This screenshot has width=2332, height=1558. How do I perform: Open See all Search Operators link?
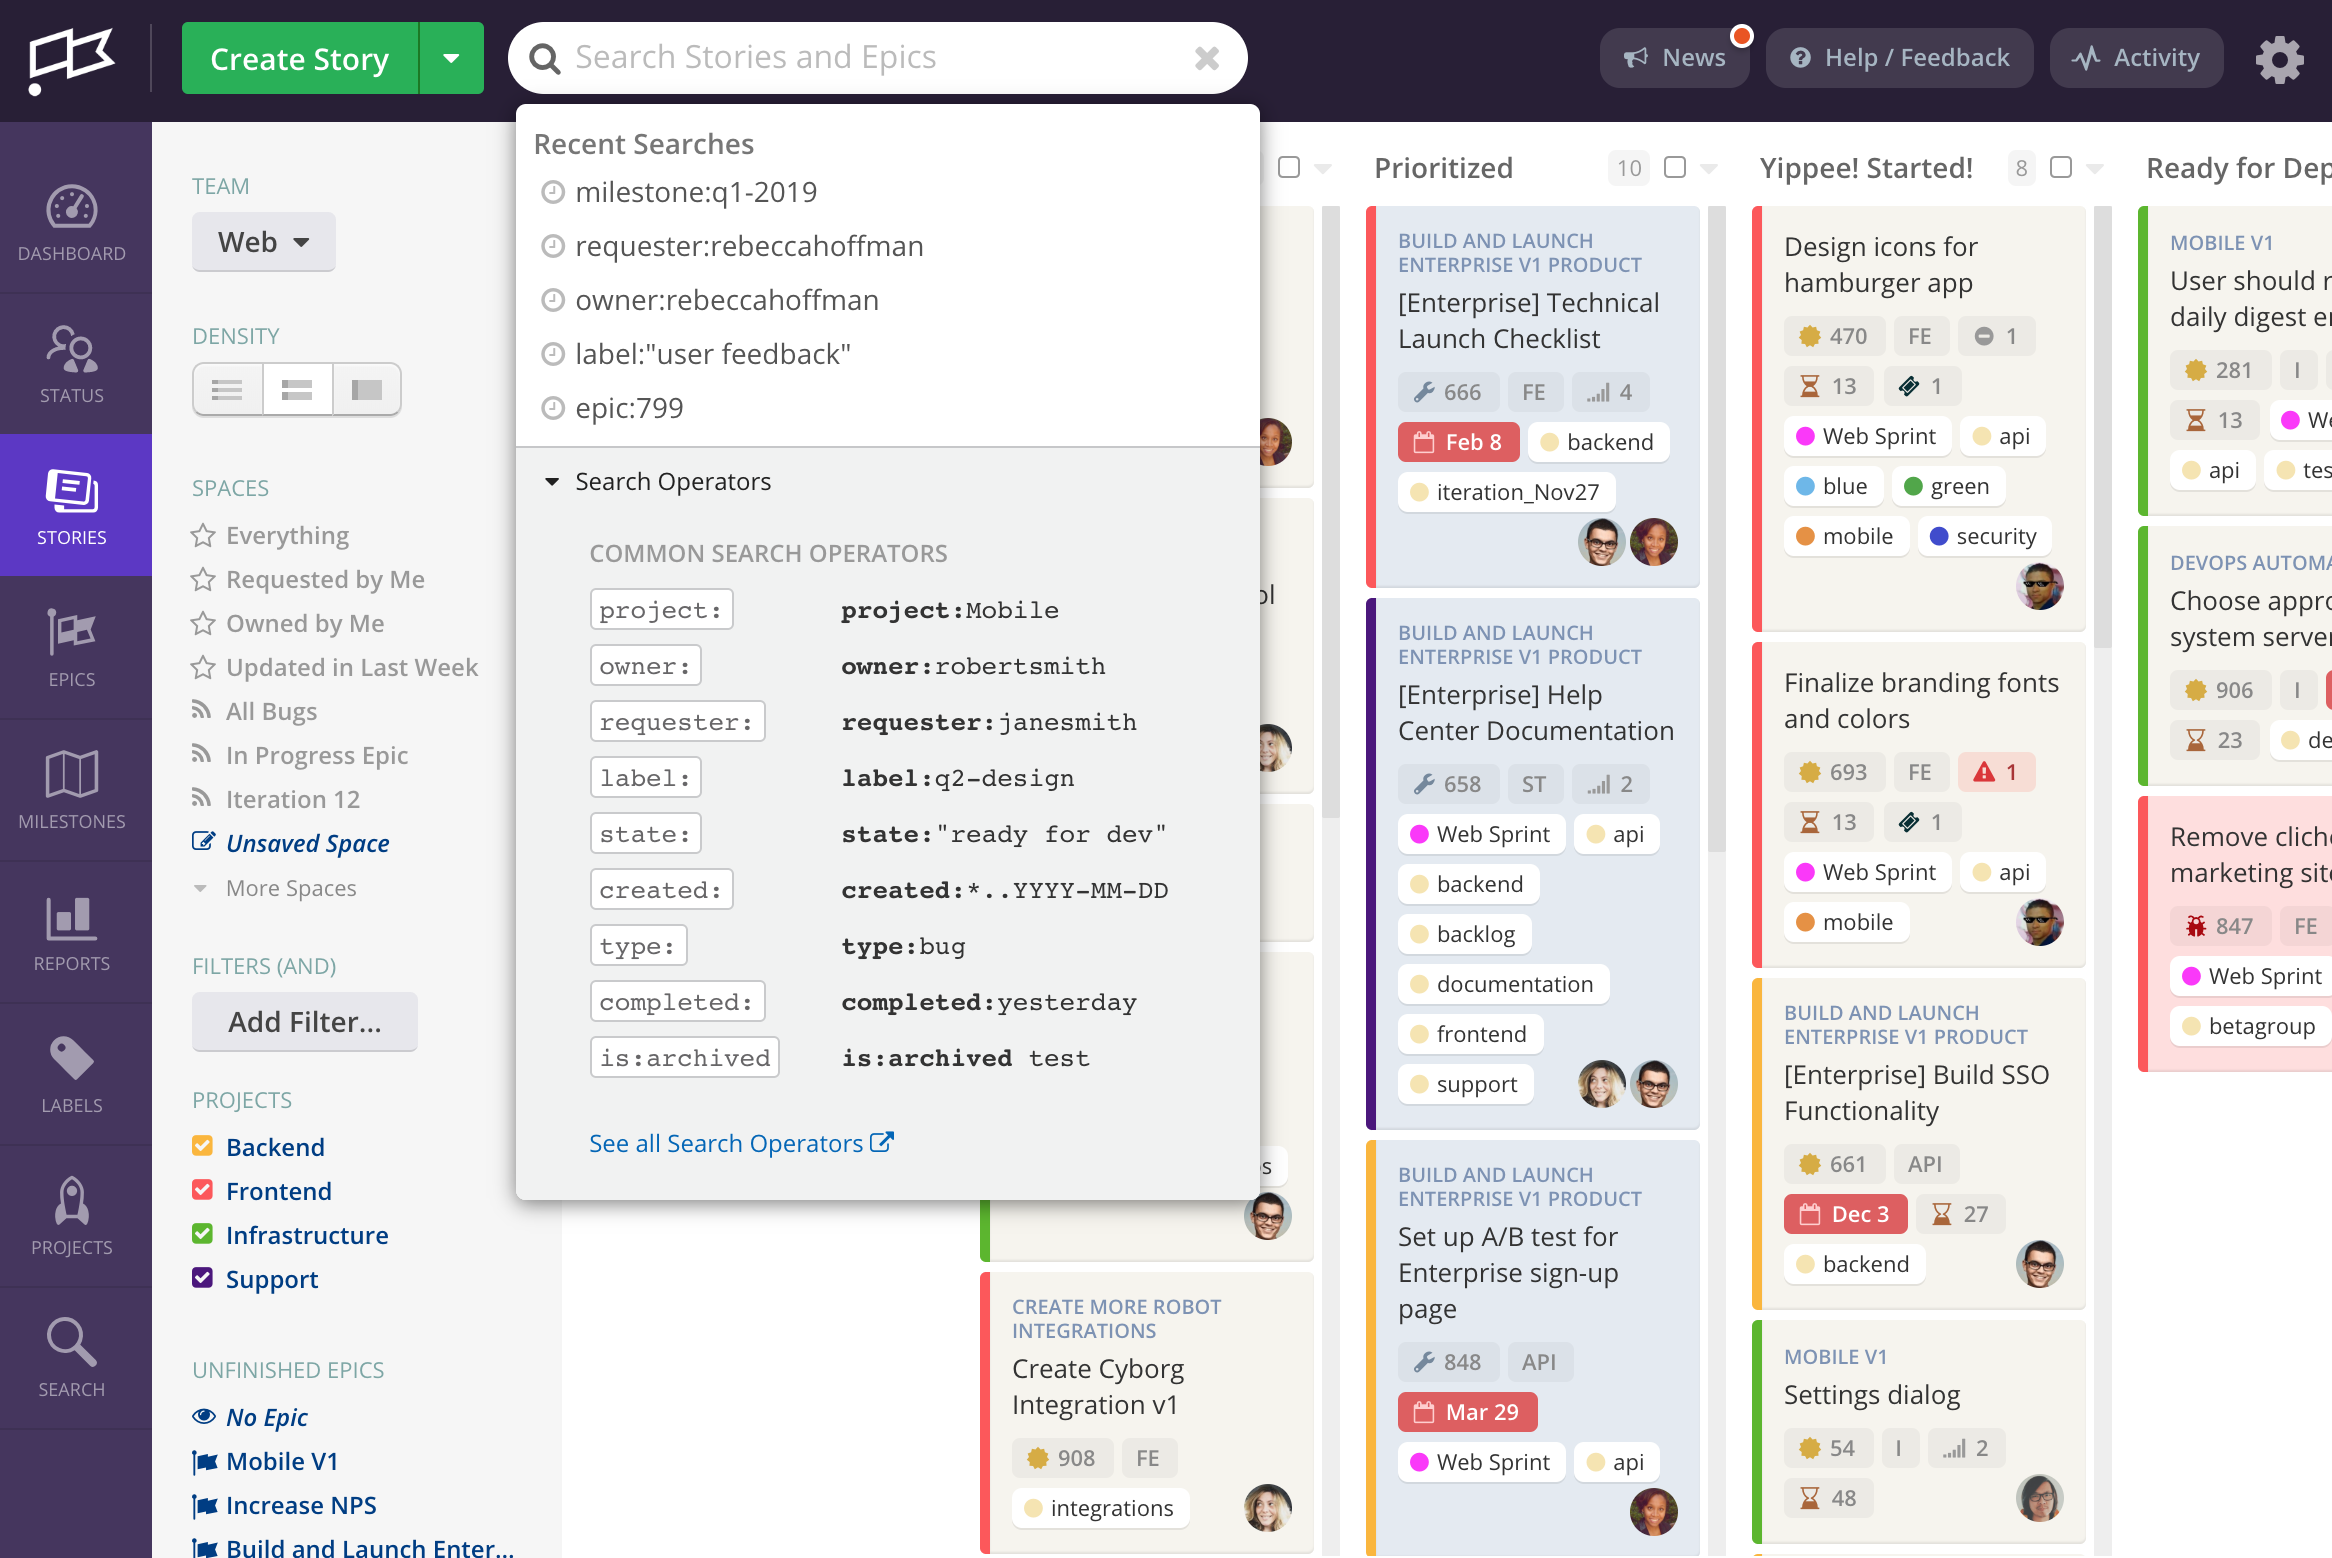pos(741,1143)
